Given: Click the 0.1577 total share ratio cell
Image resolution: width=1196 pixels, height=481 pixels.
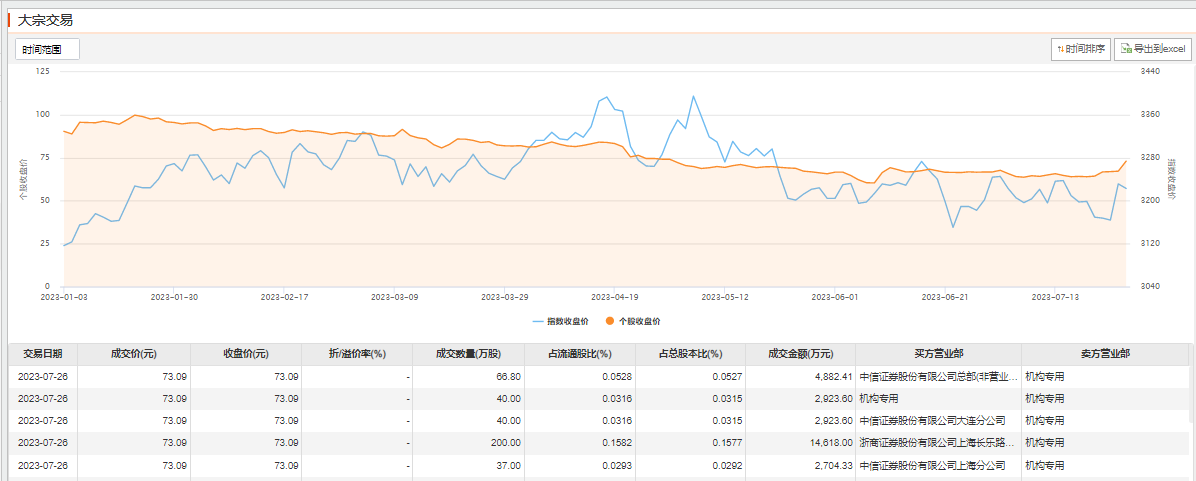Looking at the screenshot, I should 691,443.
